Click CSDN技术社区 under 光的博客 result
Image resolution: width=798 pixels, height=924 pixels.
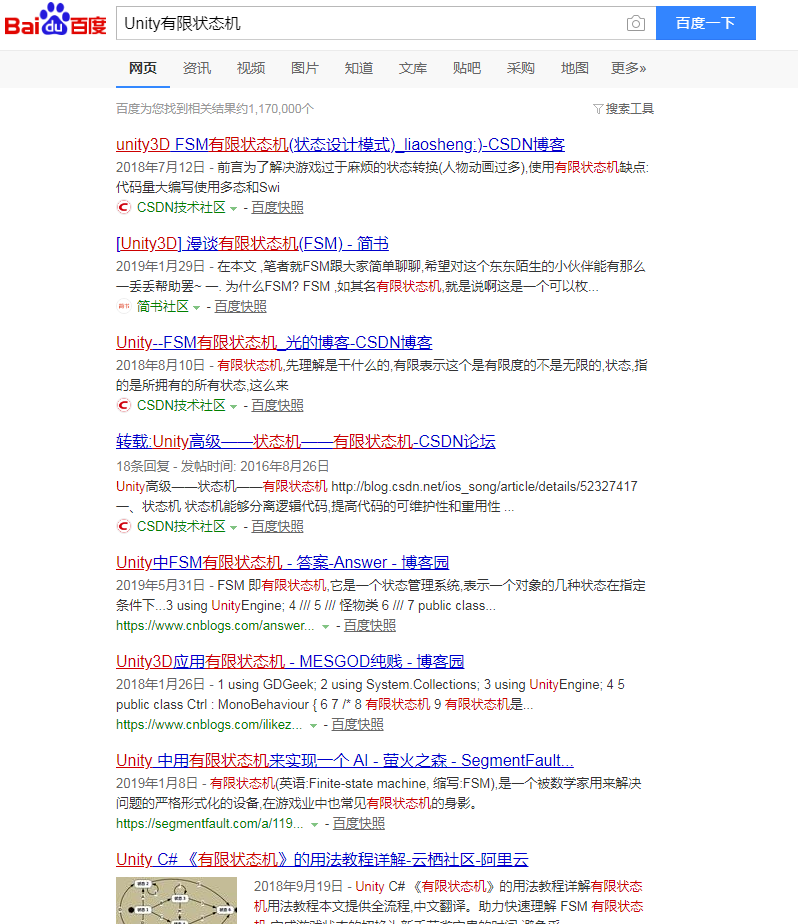tap(181, 405)
